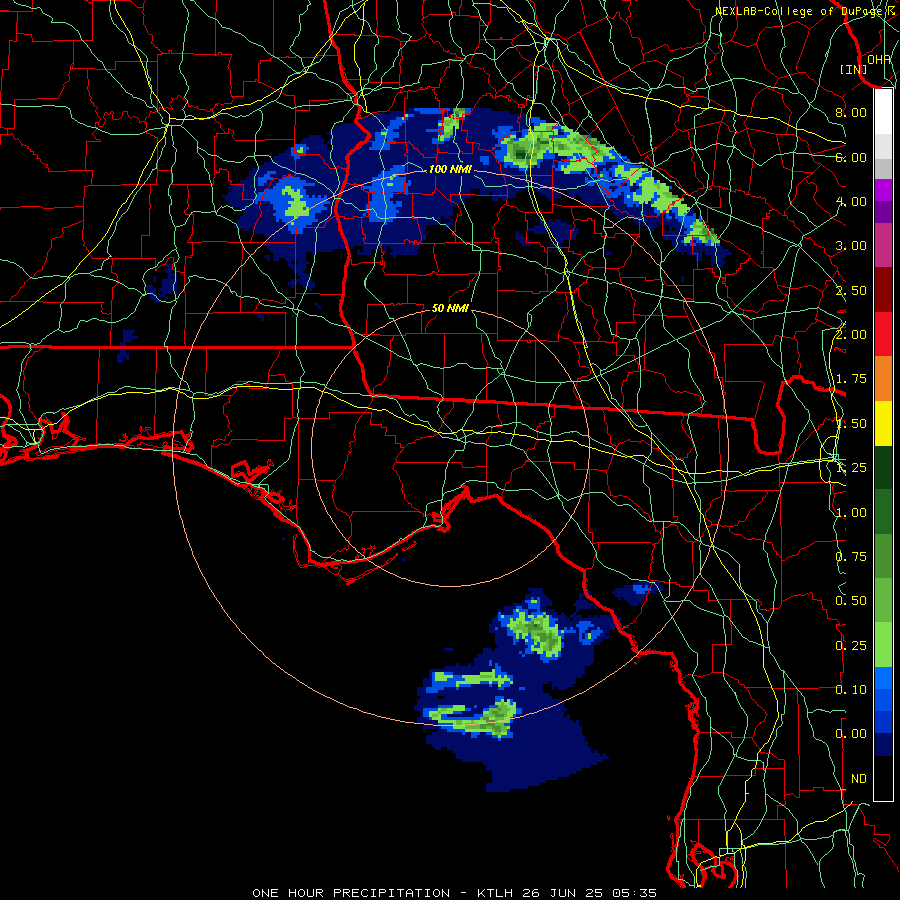Select the ND legend label
This screenshot has height=900, width=900.
point(859,779)
